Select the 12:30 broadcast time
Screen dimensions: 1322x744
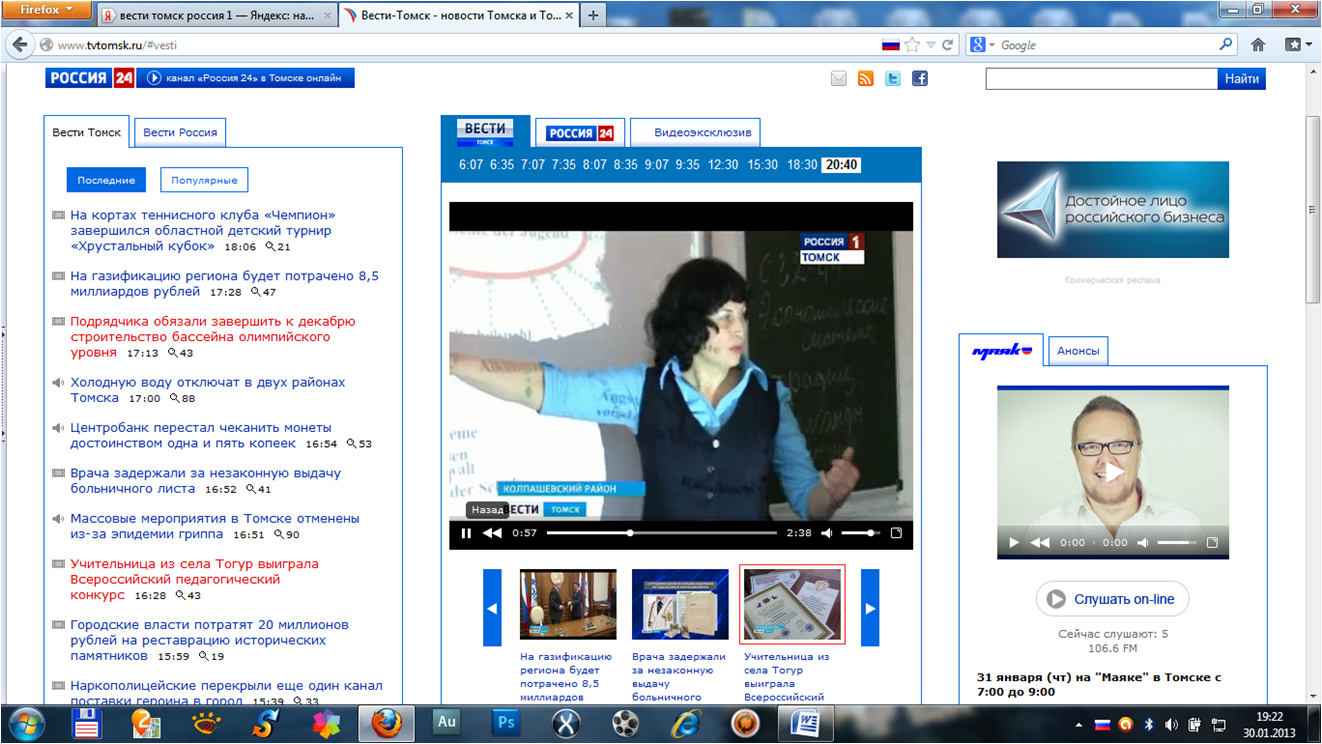(723, 165)
